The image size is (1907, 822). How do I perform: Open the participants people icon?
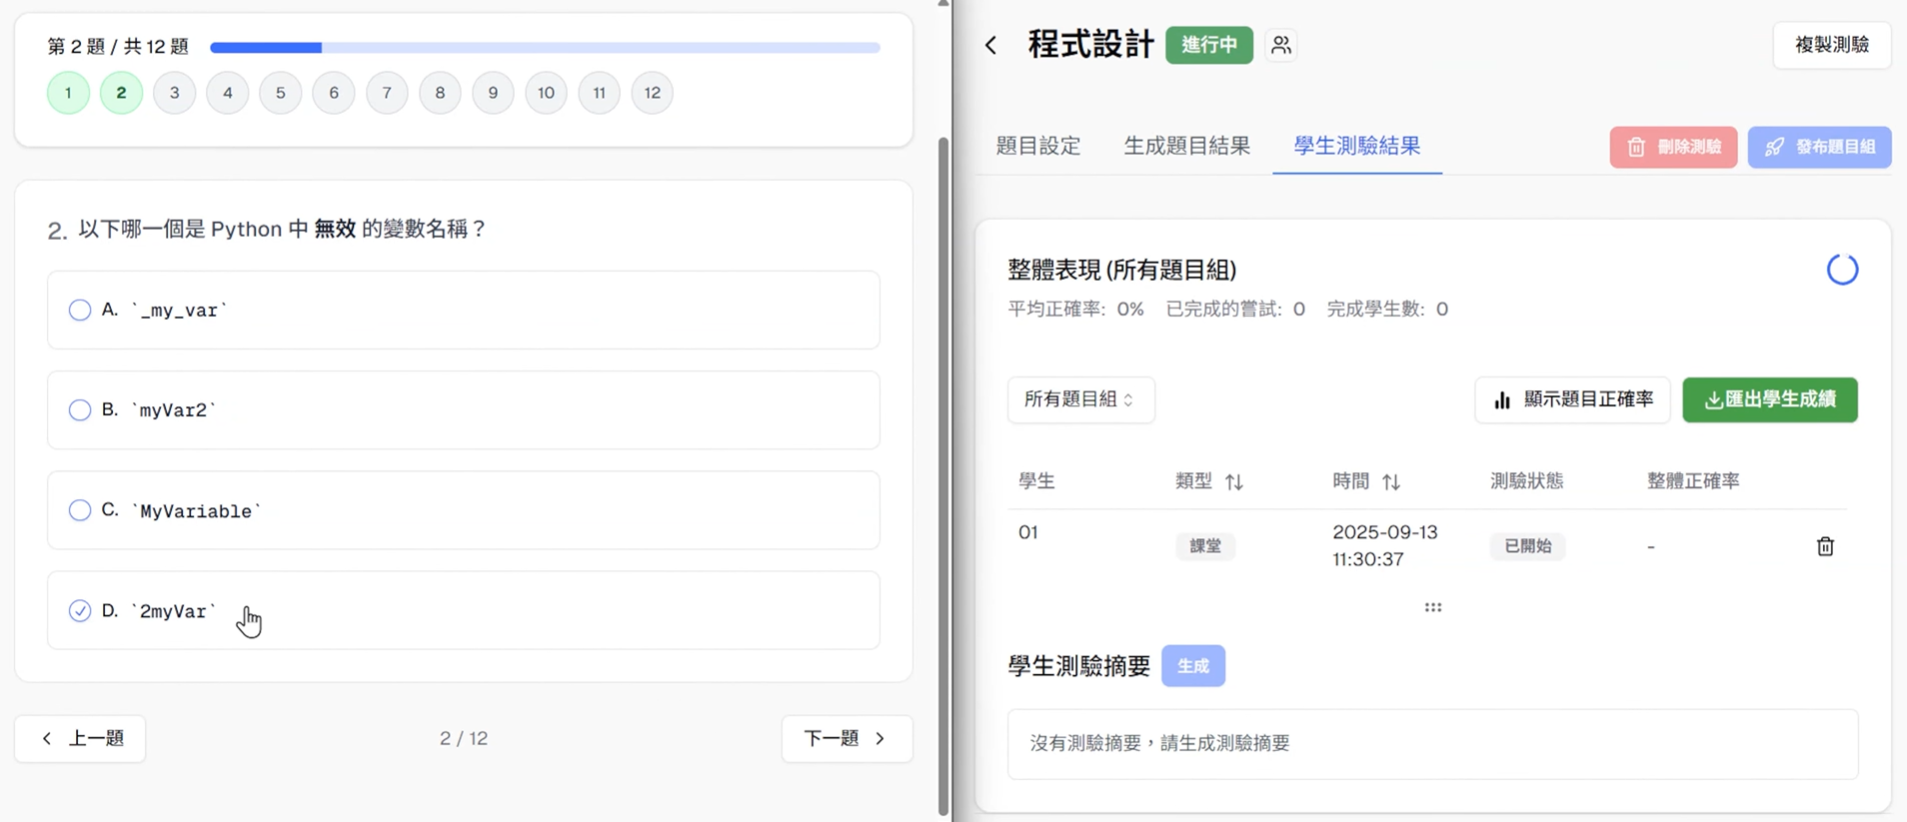point(1281,45)
